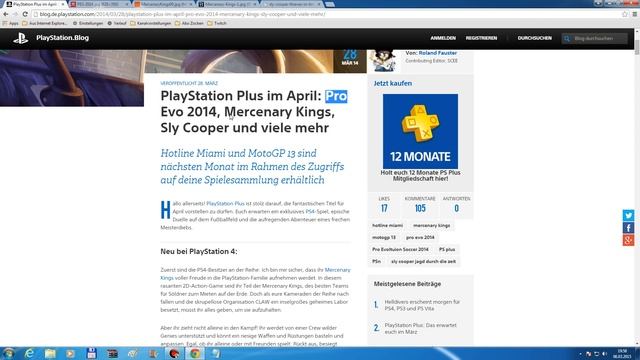Open the Aus Internet Explorer bookmark folder
Screen dimensions: 640x360
tap(45, 23)
